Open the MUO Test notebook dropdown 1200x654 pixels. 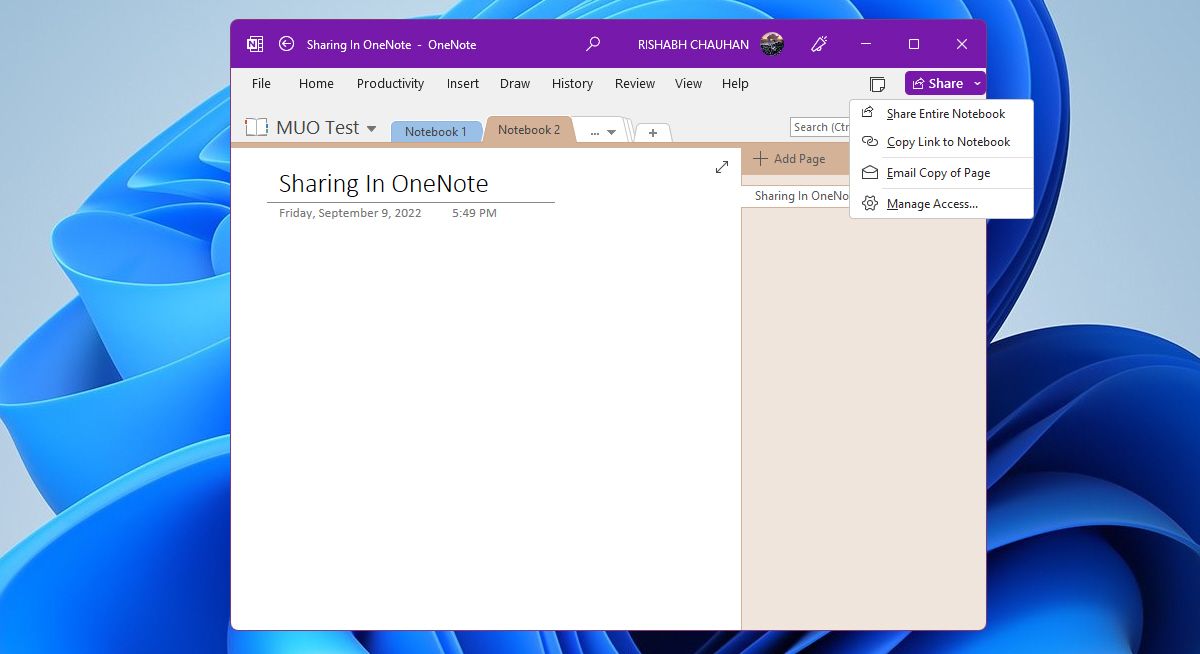(x=371, y=129)
